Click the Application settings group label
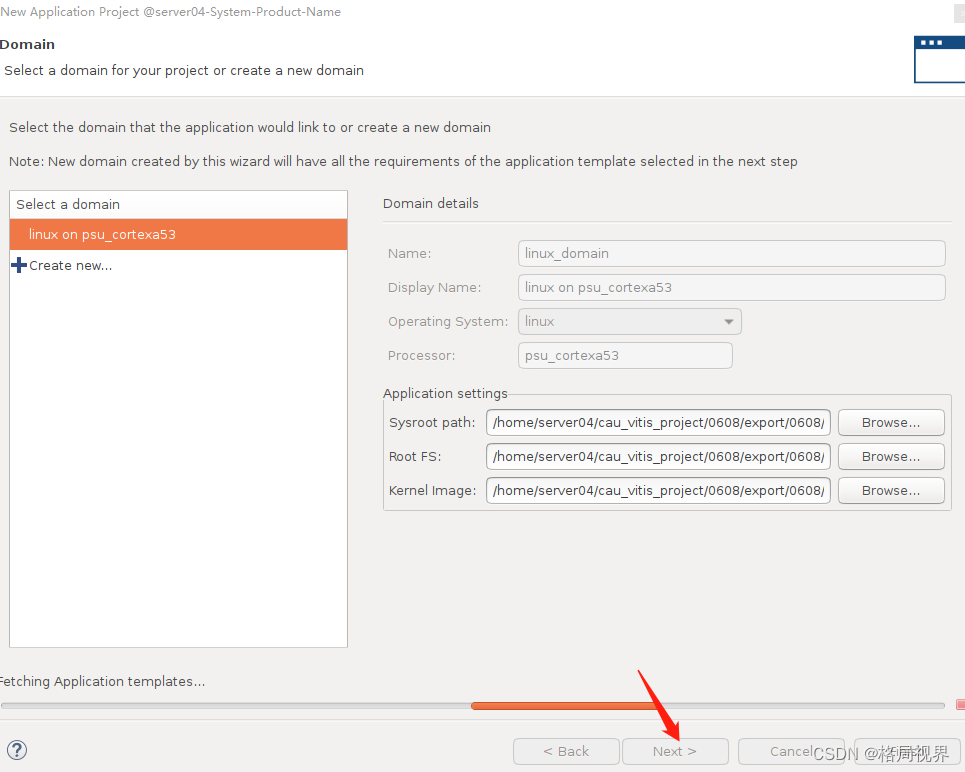This screenshot has height=772, width=965. click(445, 393)
